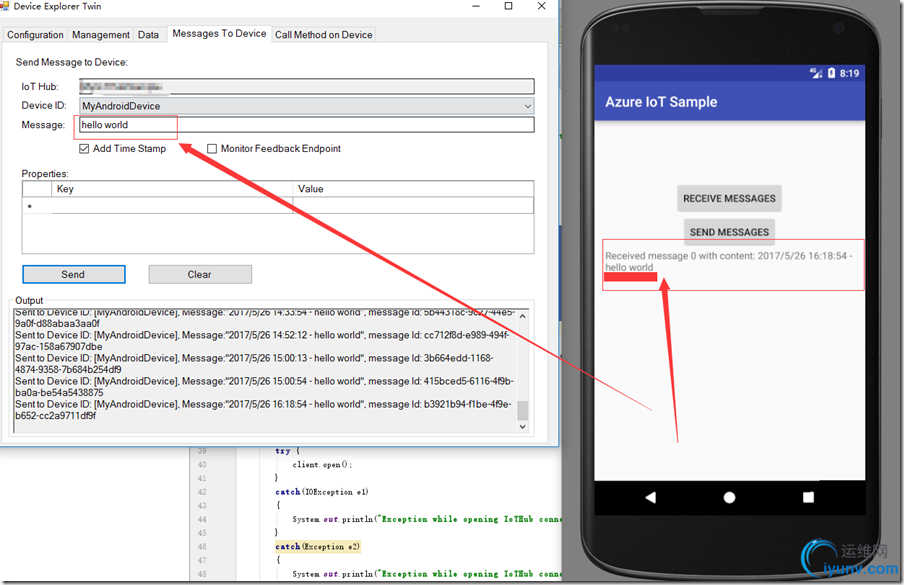Click Output scrollbar up arrow
Image resolution: width=904 pixels, height=585 pixels.
pyautogui.click(x=522, y=316)
